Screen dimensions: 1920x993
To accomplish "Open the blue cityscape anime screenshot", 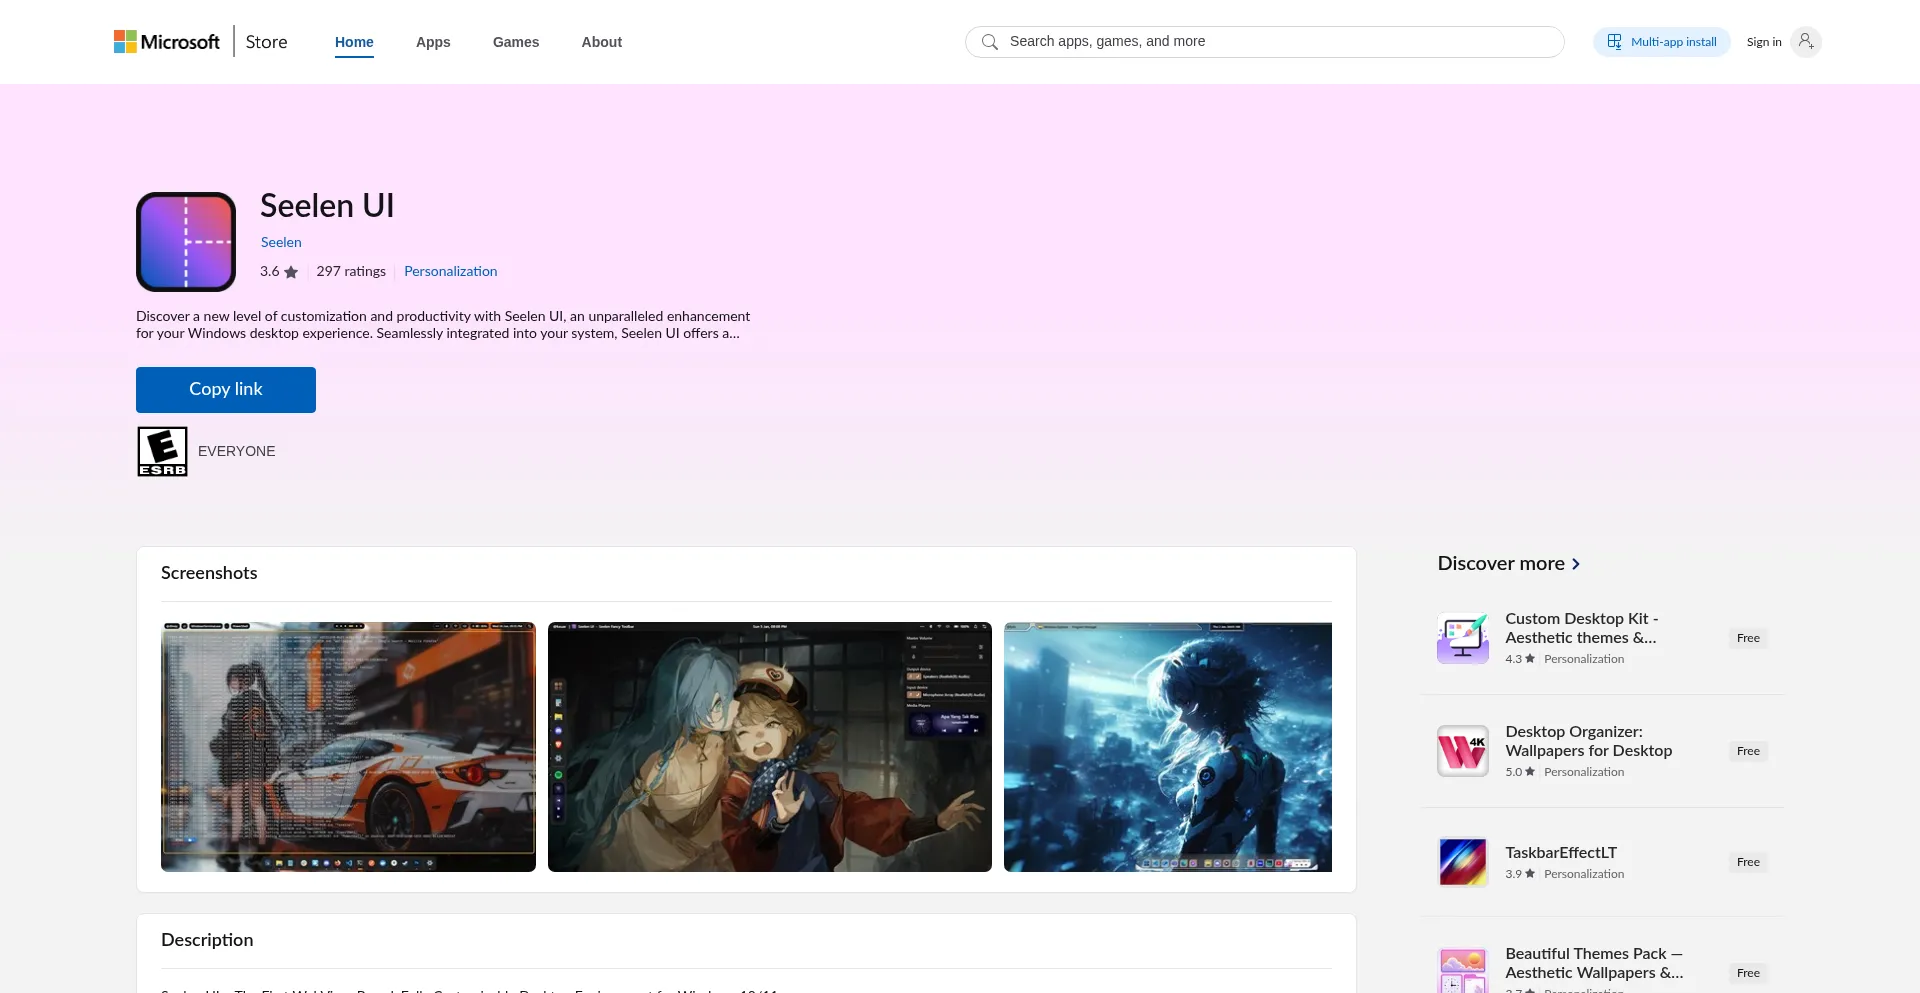I will [x=1168, y=747].
